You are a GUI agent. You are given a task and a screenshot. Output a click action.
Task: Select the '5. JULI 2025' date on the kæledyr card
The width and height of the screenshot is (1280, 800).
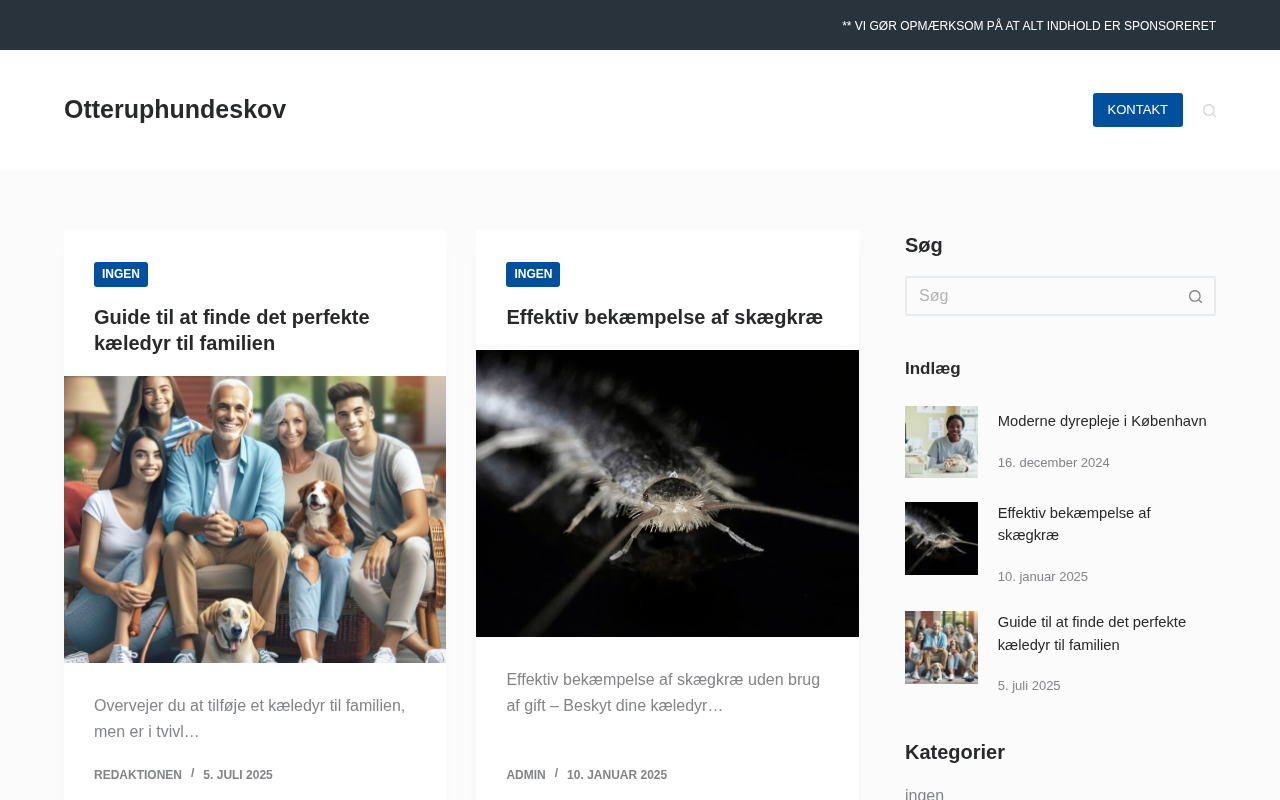[x=238, y=775]
